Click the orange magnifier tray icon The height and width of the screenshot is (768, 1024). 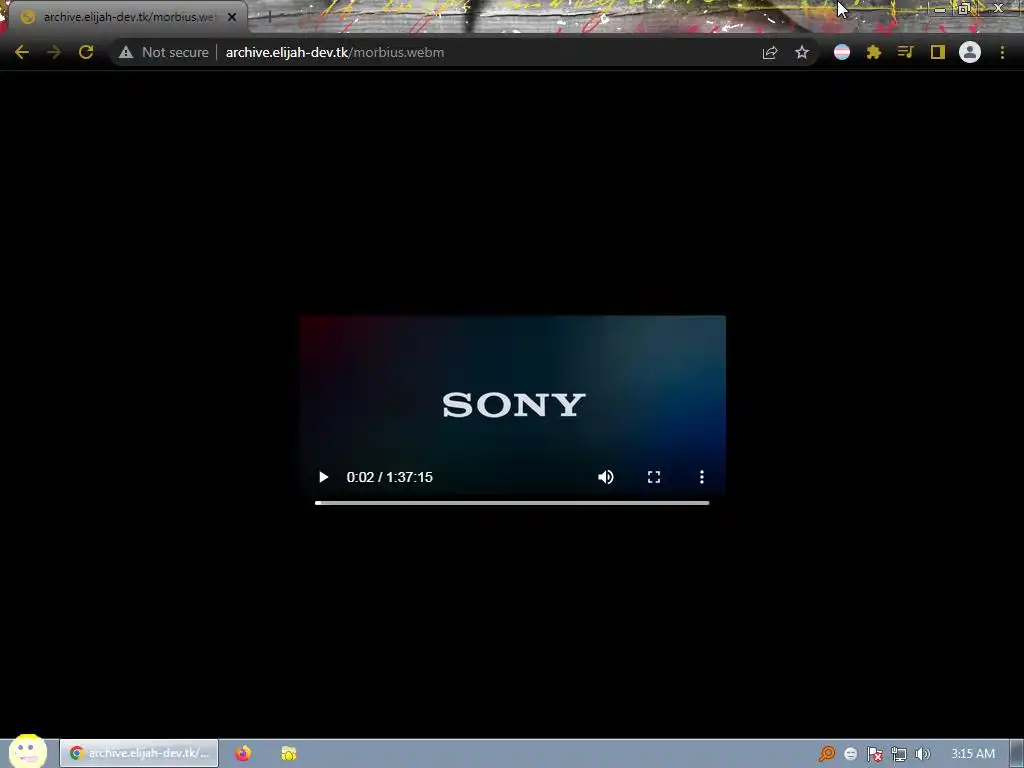[827, 754]
